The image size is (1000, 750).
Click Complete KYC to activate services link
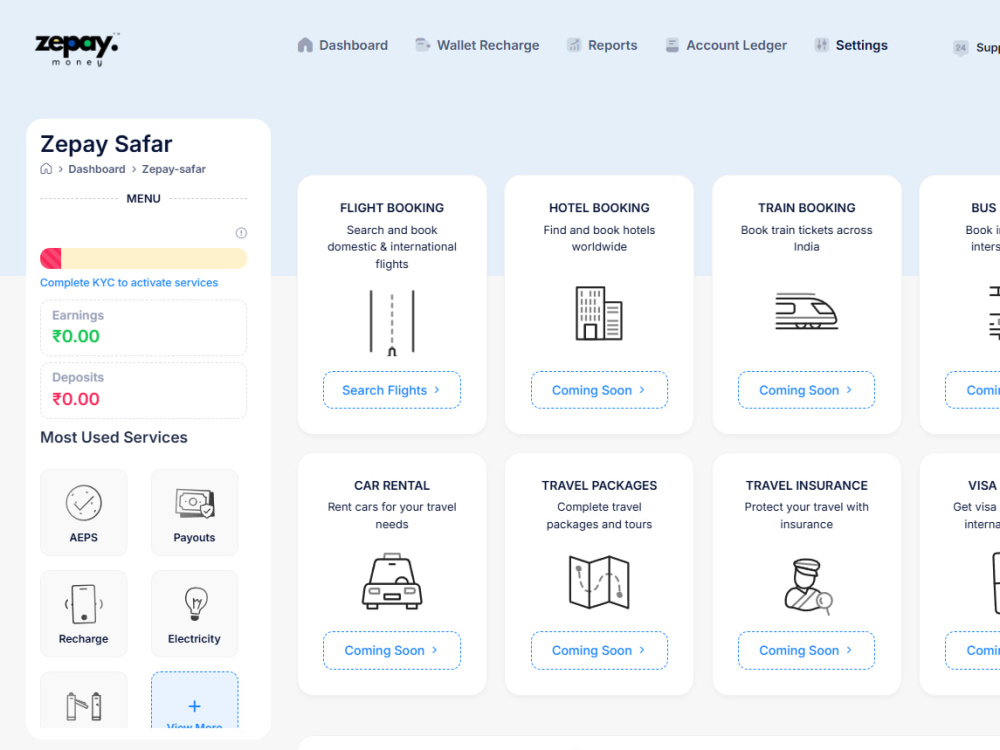(x=129, y=283)
